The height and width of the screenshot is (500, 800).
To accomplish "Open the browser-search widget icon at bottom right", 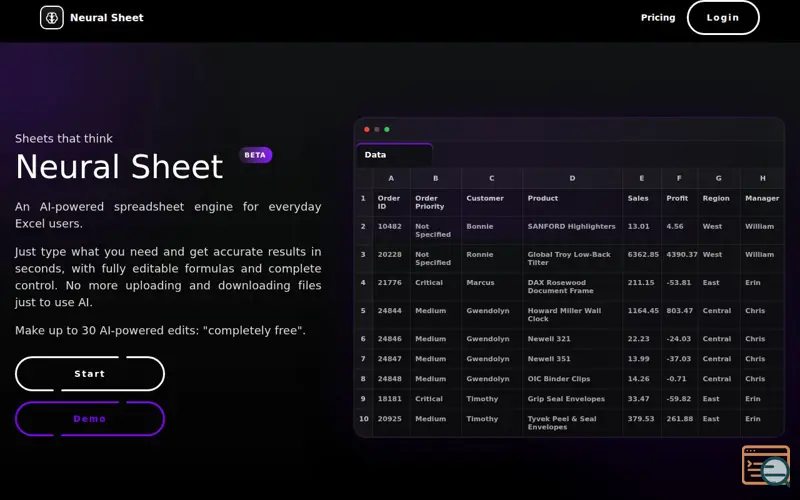I will coord(766,465).
